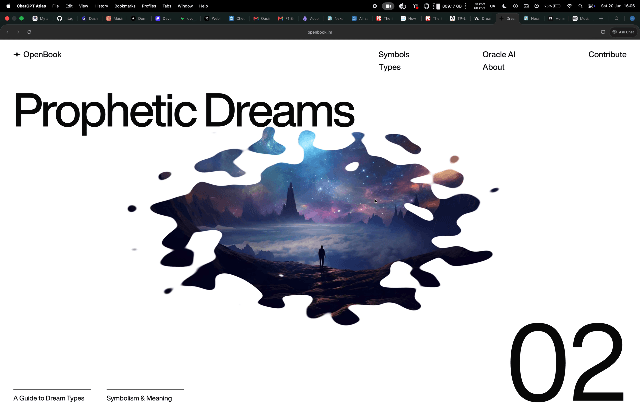This screenshot has height=414, width=640.
Task: Click the pill button at toolbar right end
Action: [x=623, y=32]
